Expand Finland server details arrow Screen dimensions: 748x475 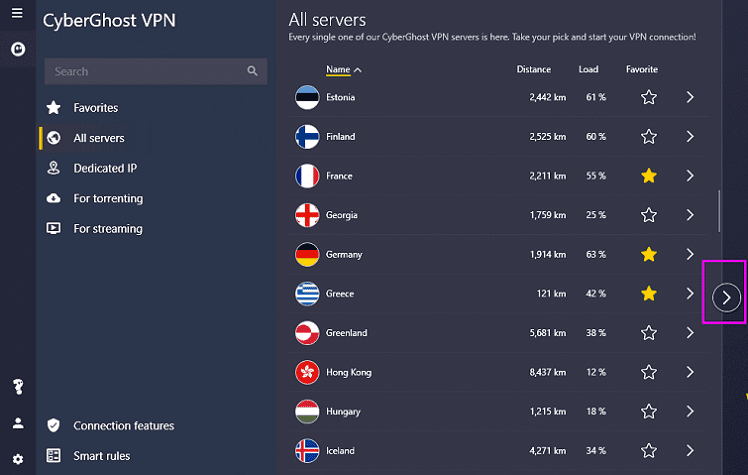(690, 137)
